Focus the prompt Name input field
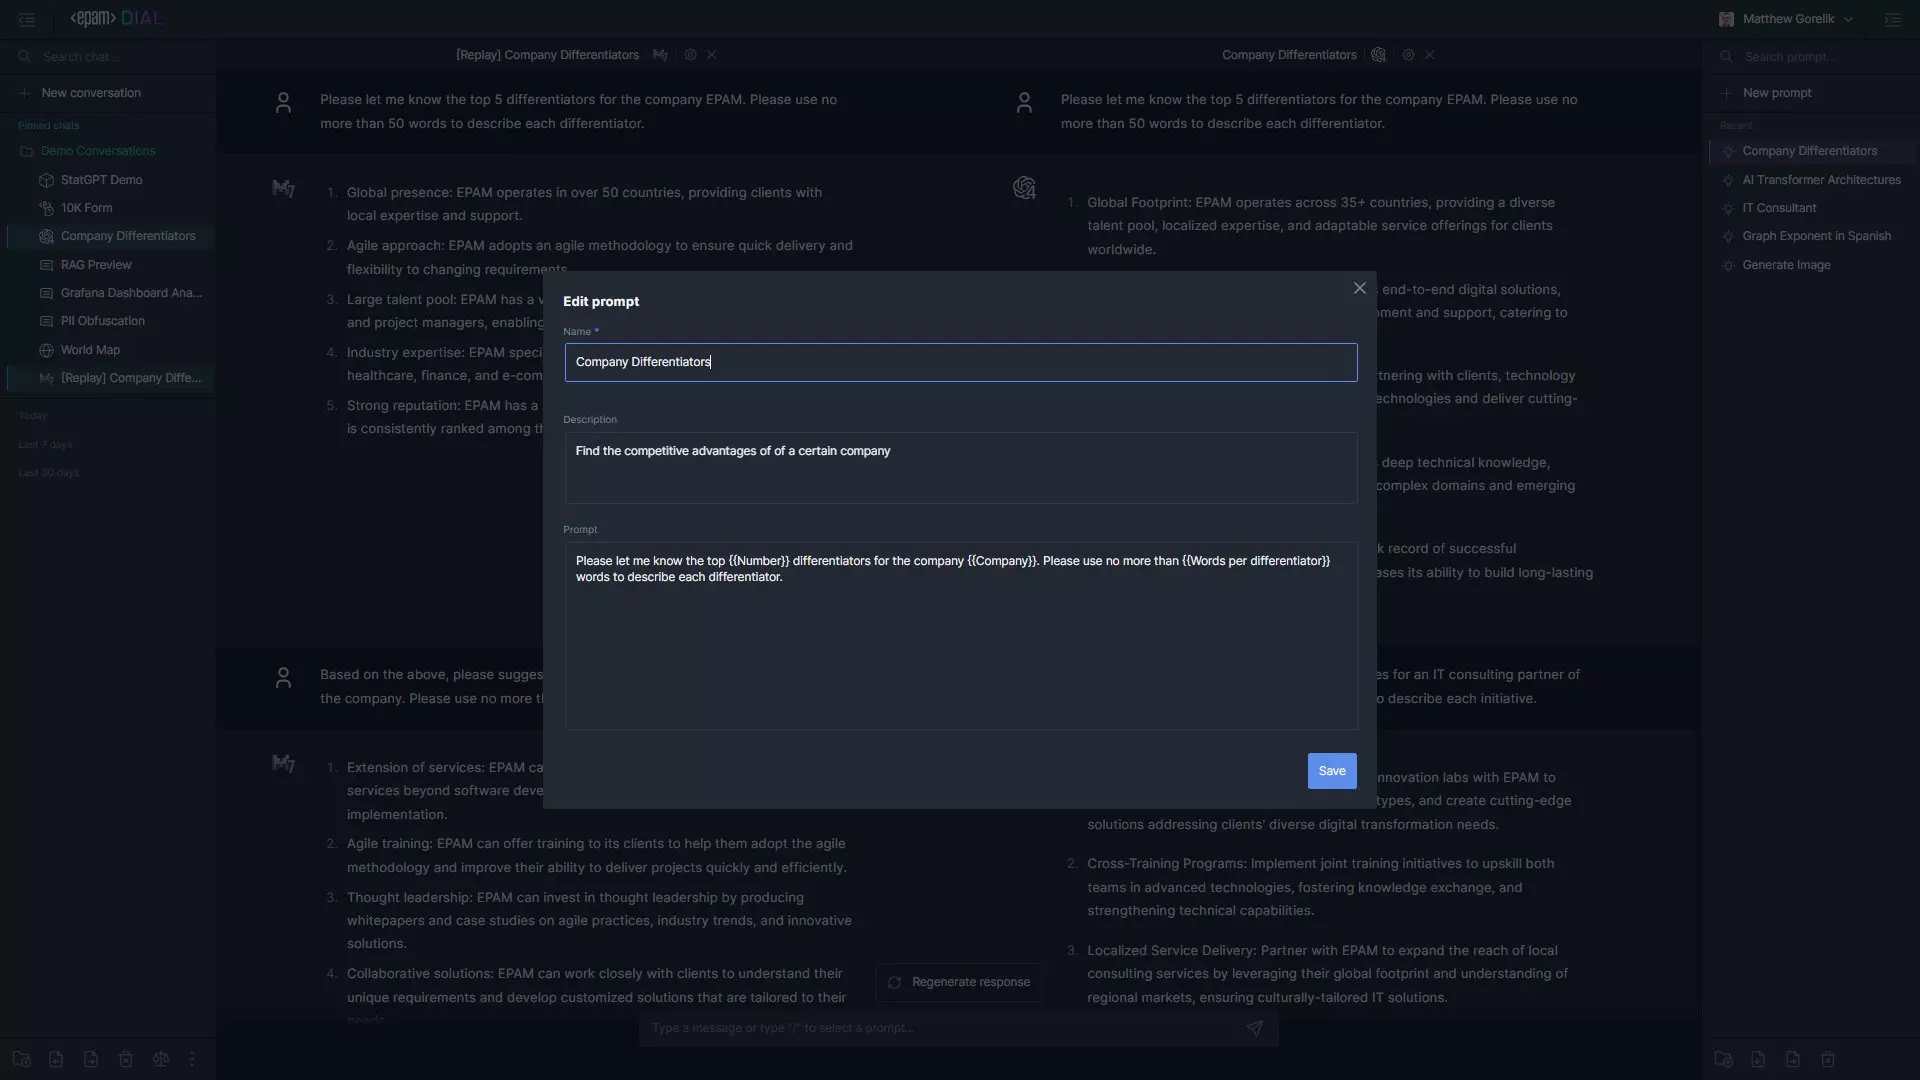1920x1080 pixels. point(960,362)
